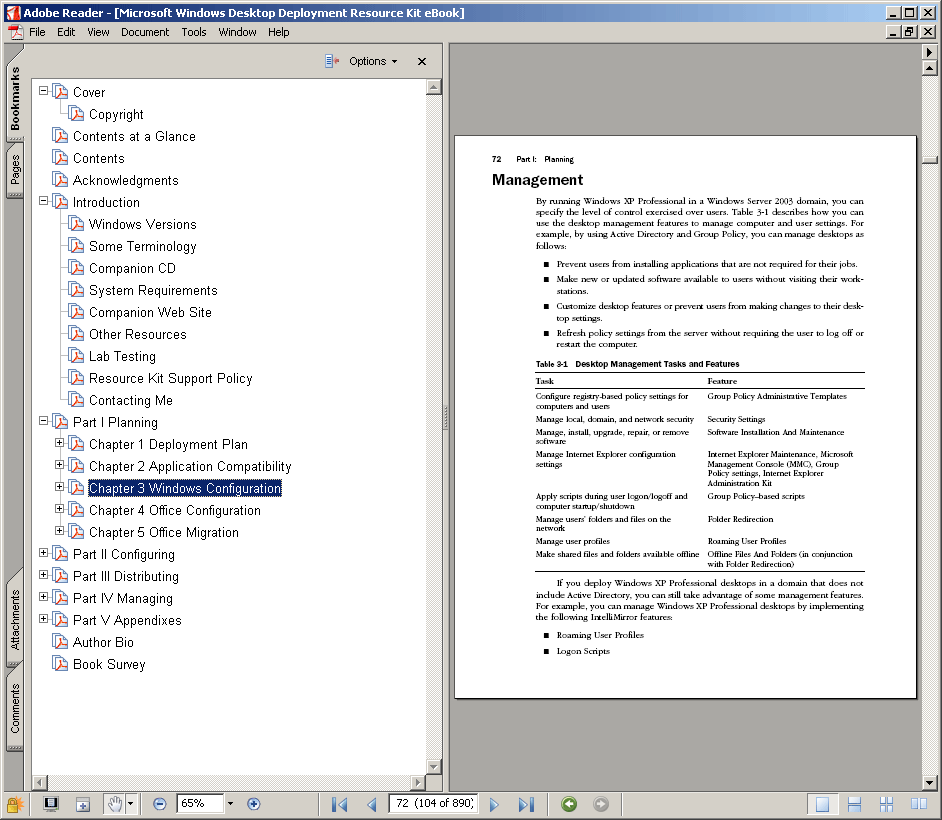Collapse the Introduction bookmark
942x820 pixels.
click(43, 201)
